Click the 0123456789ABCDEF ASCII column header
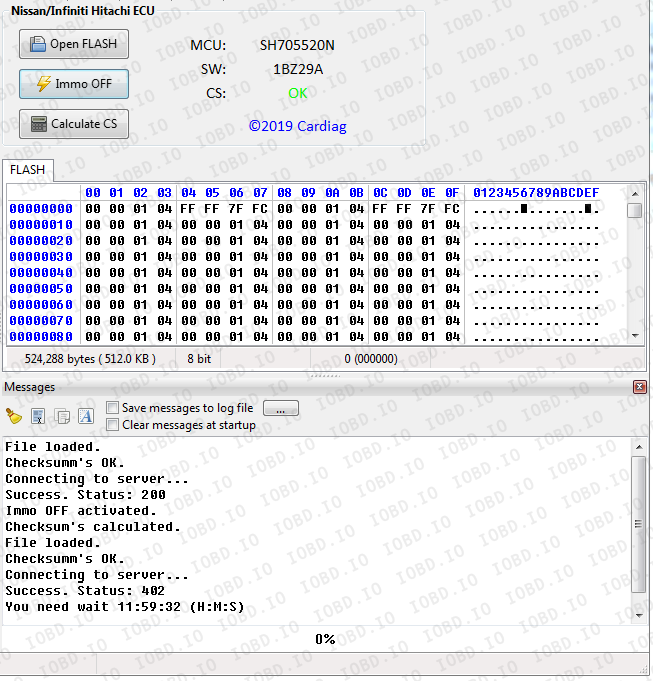The image size is (653, 681). [x=536, y=192]
